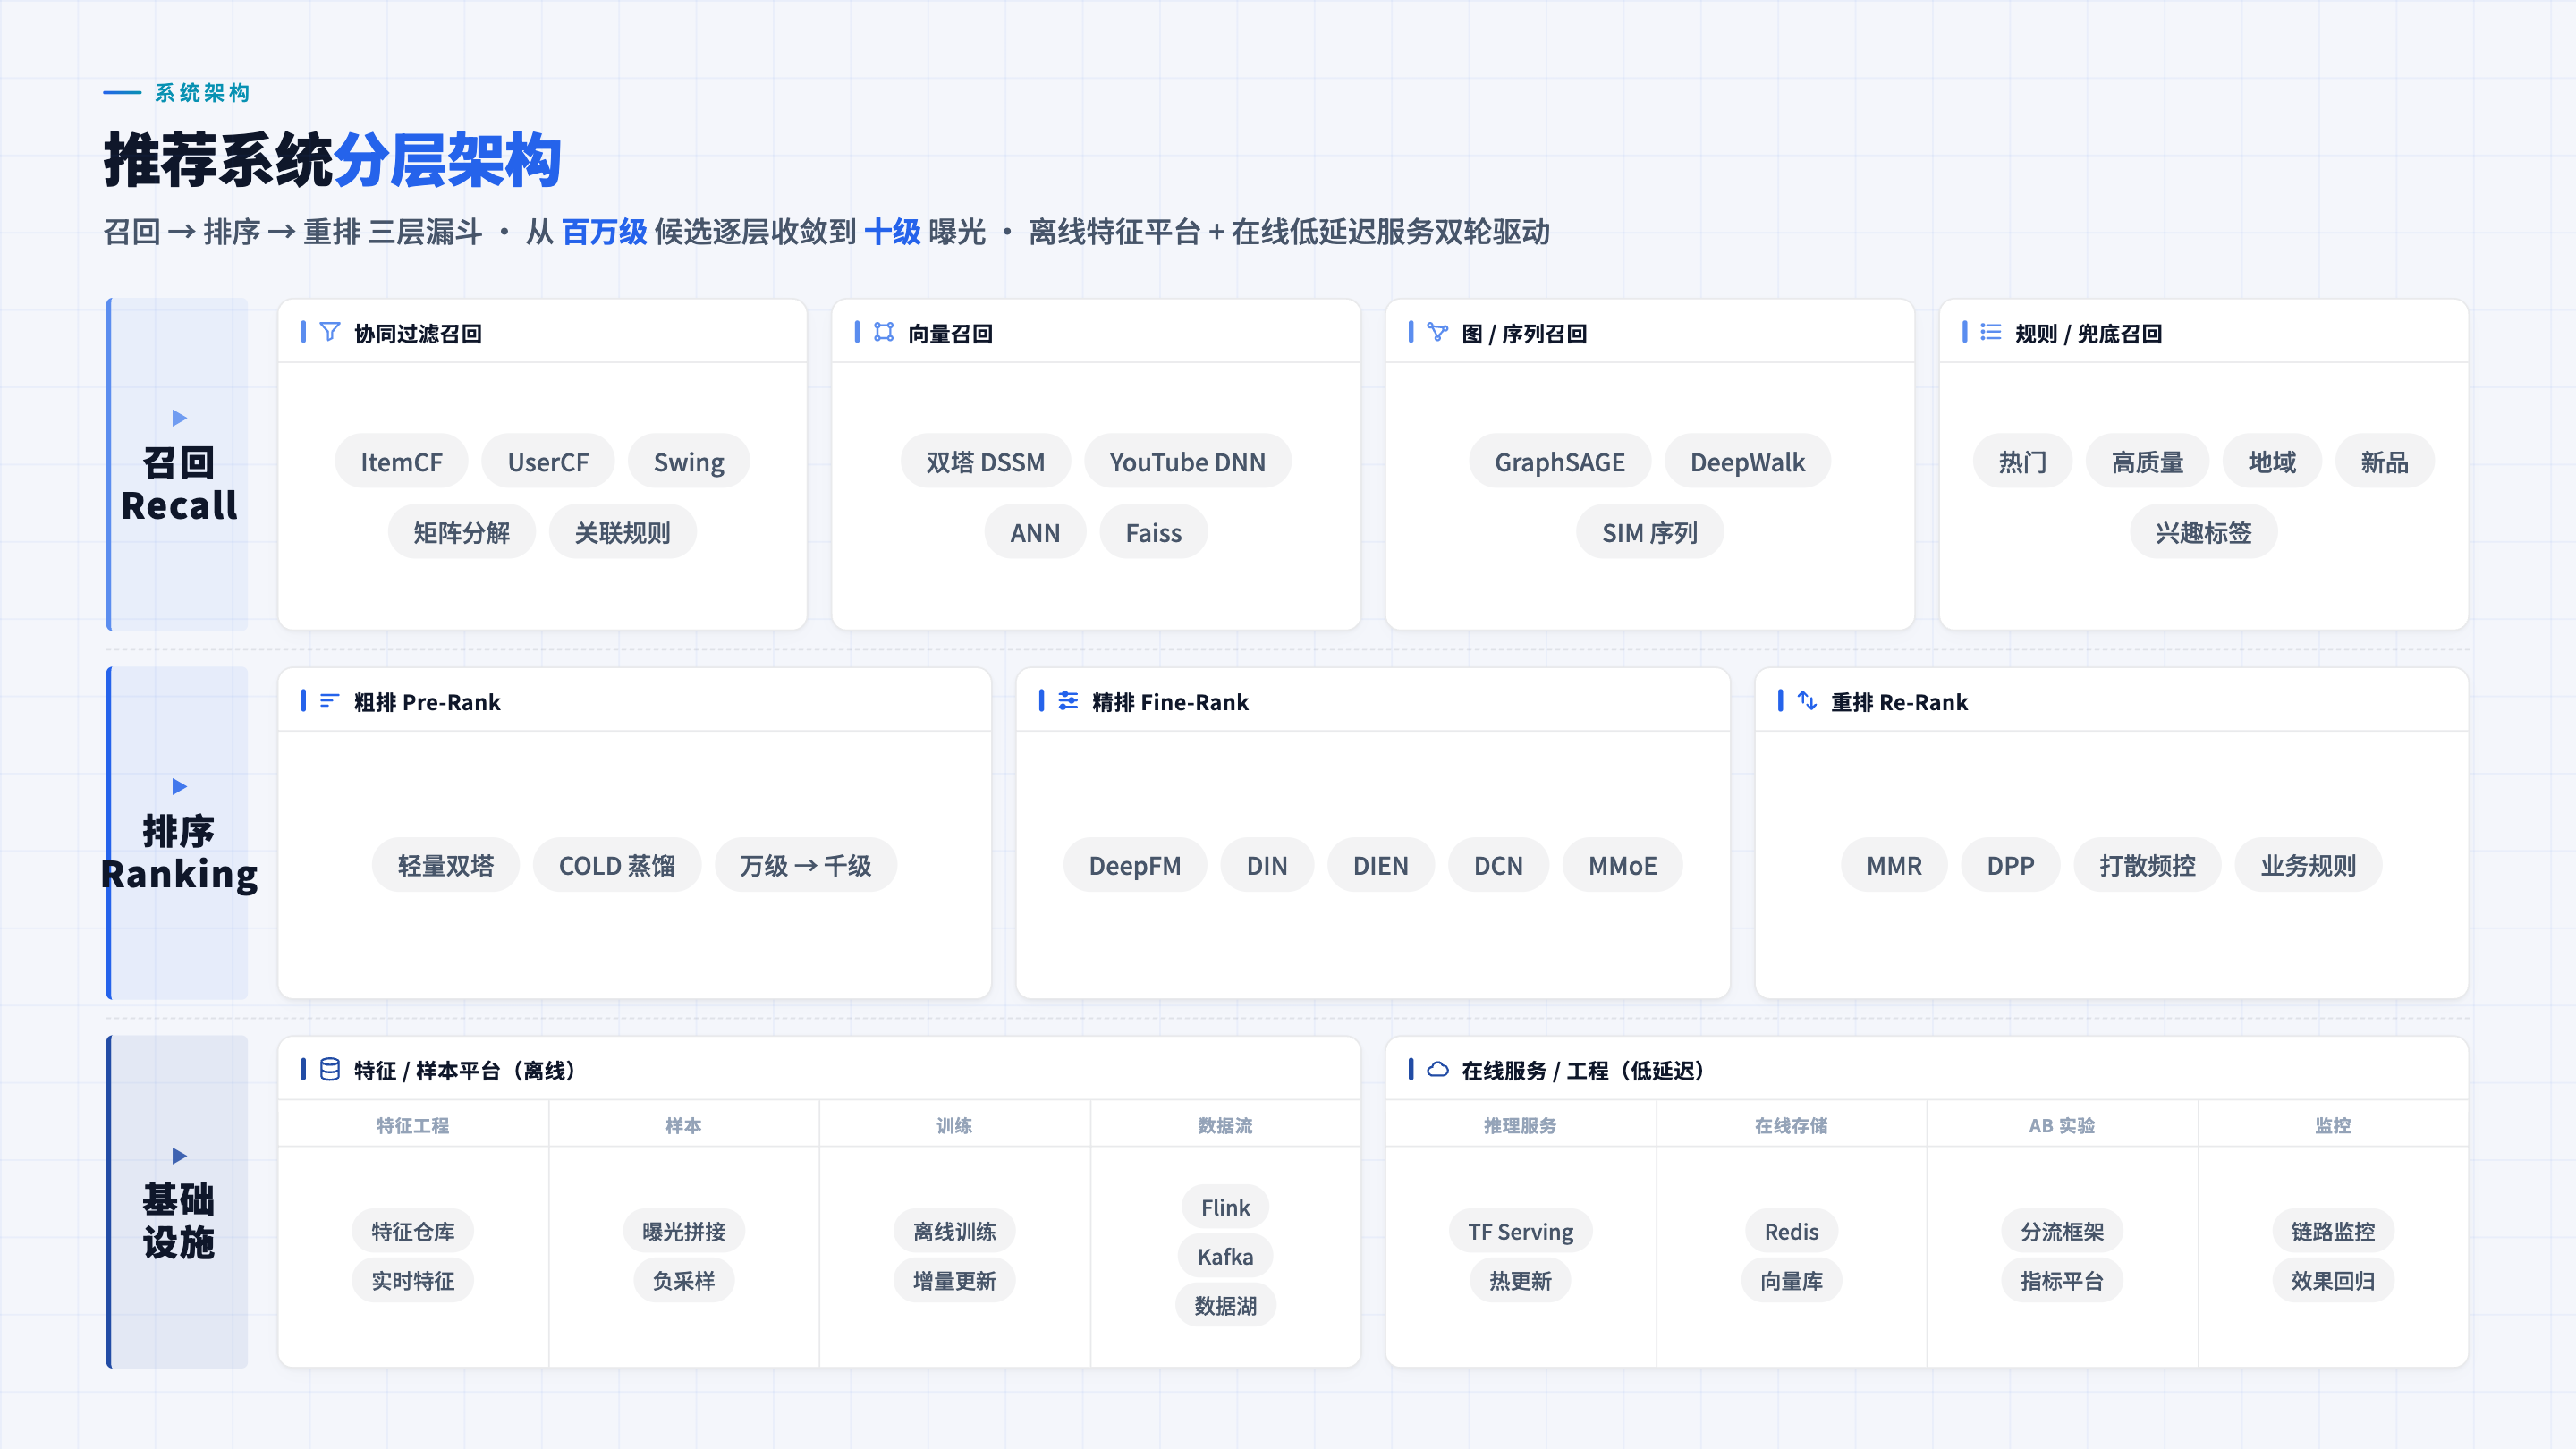Click the 新品 tag

[x=2385, y=462]
